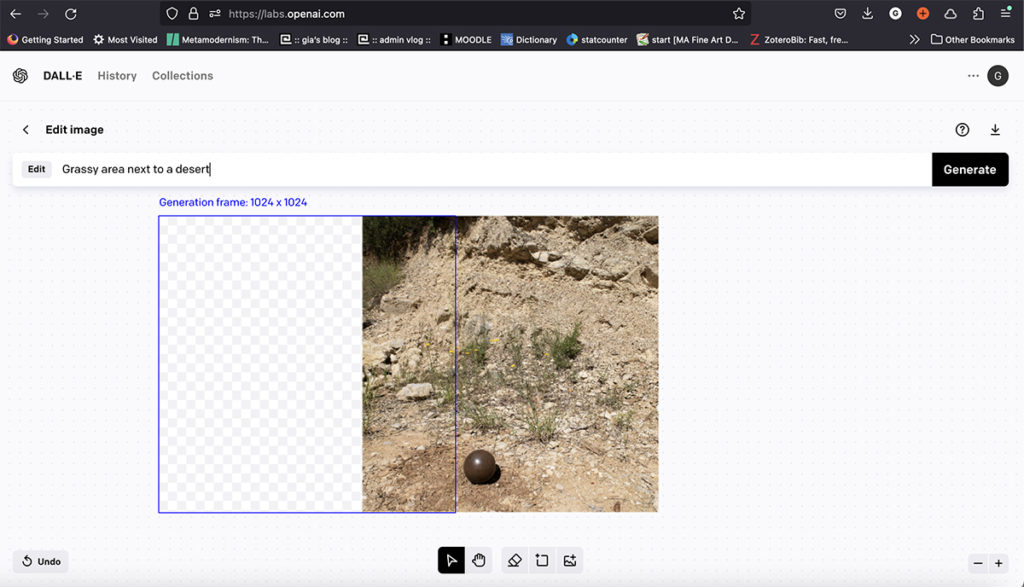Open the Getting Started bookmark
The image size is (1024, 587).
click(45, 40)
